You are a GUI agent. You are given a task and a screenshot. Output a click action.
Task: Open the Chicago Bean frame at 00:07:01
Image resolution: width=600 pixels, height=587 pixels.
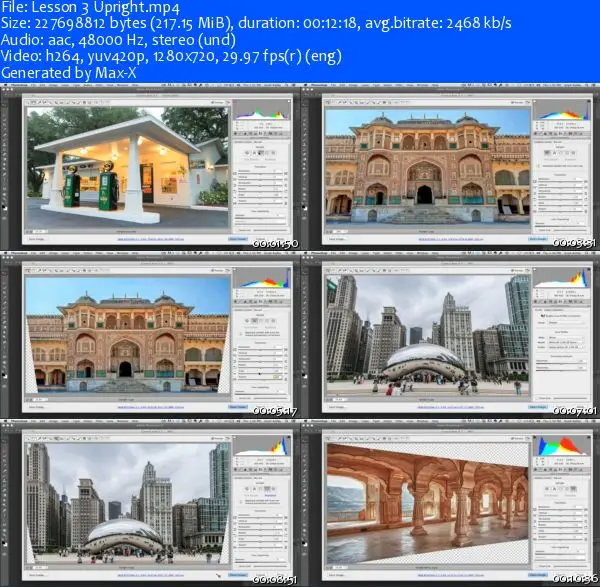(450, 335)
